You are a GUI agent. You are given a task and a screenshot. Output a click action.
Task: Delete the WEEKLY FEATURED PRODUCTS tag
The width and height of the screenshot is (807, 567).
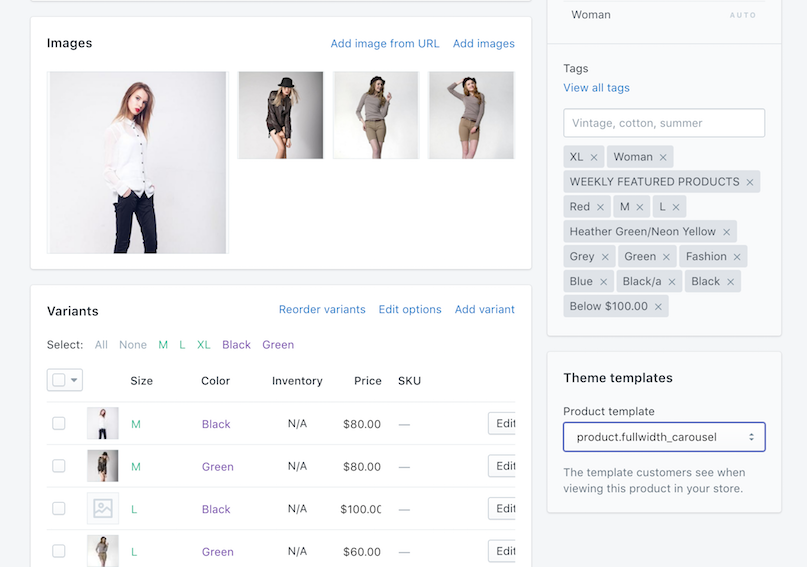(x=750, y=182)
